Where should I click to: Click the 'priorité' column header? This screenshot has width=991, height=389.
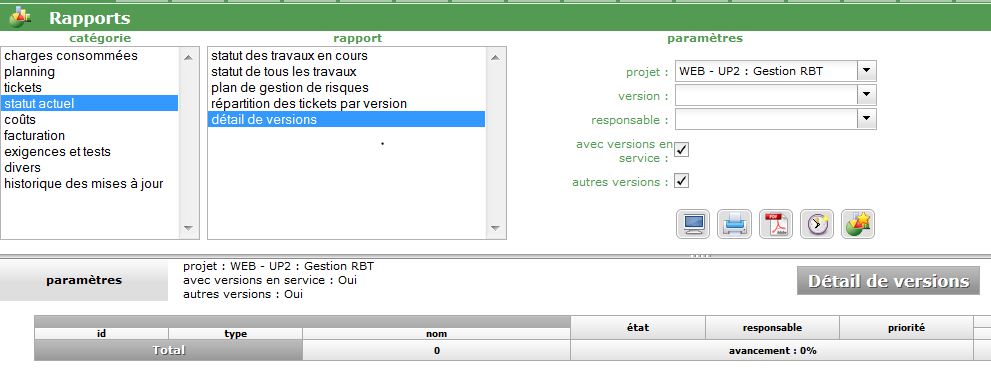[906, 328]
